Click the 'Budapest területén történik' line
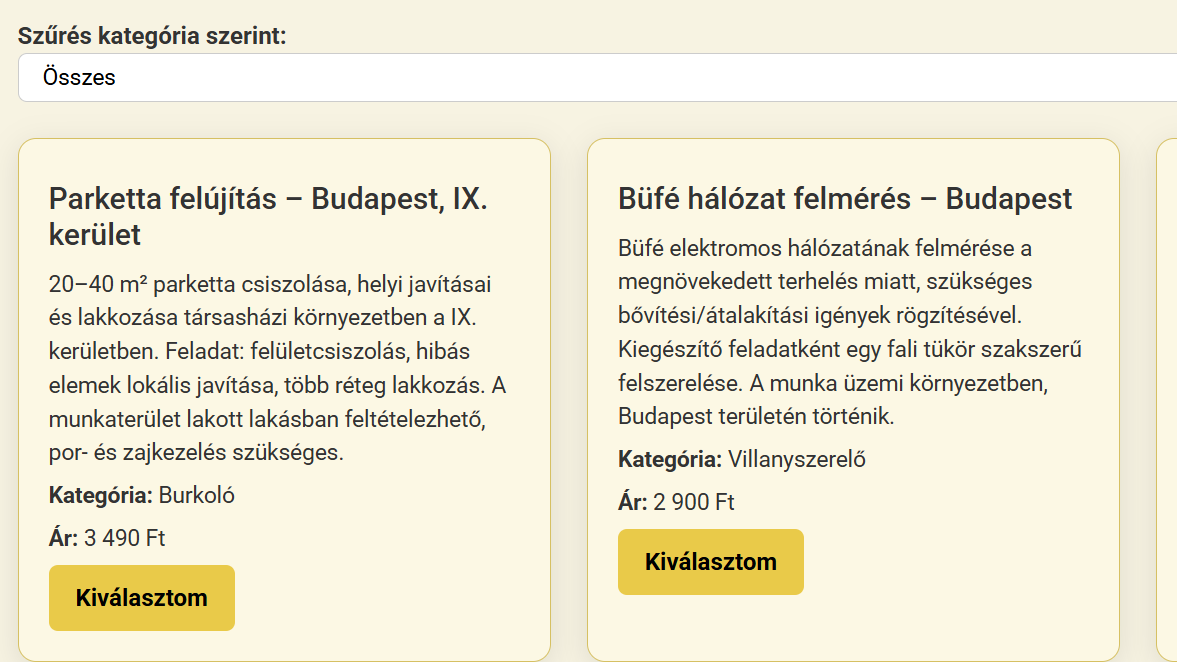This screenshot has height=662, width=1177. [x=756, y=416]
